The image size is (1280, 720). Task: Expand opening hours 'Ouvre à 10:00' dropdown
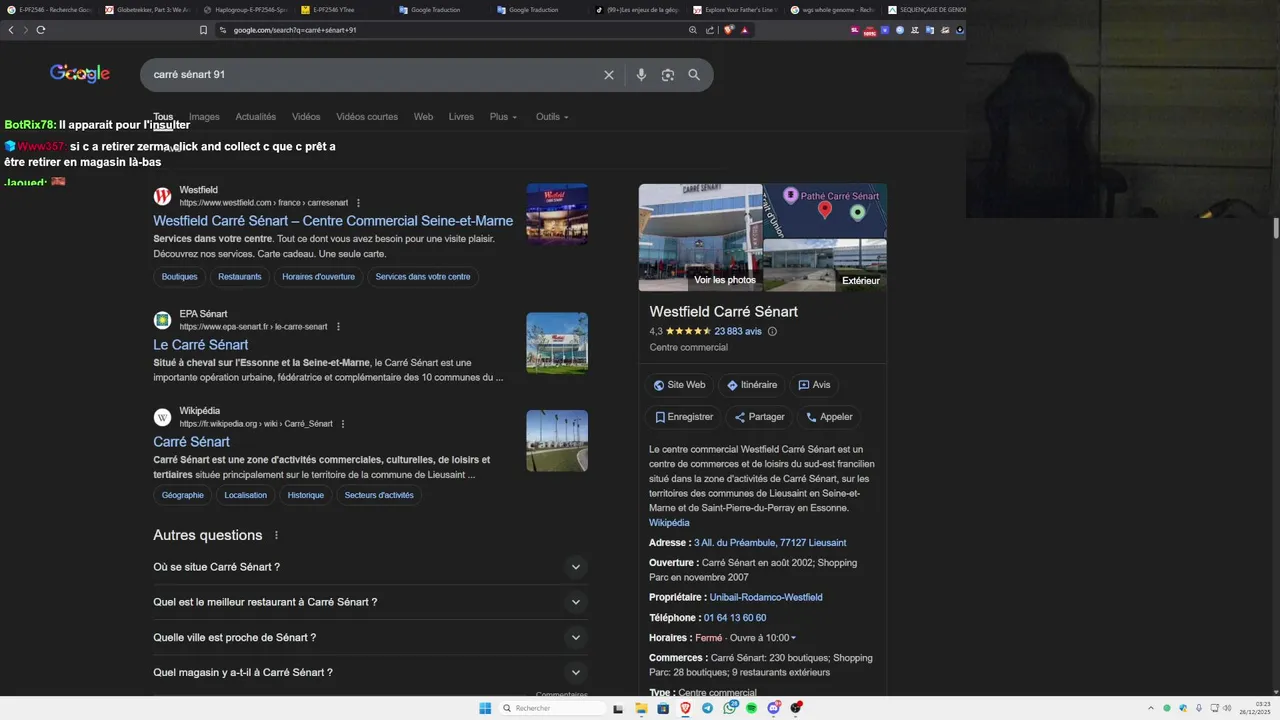763,638
